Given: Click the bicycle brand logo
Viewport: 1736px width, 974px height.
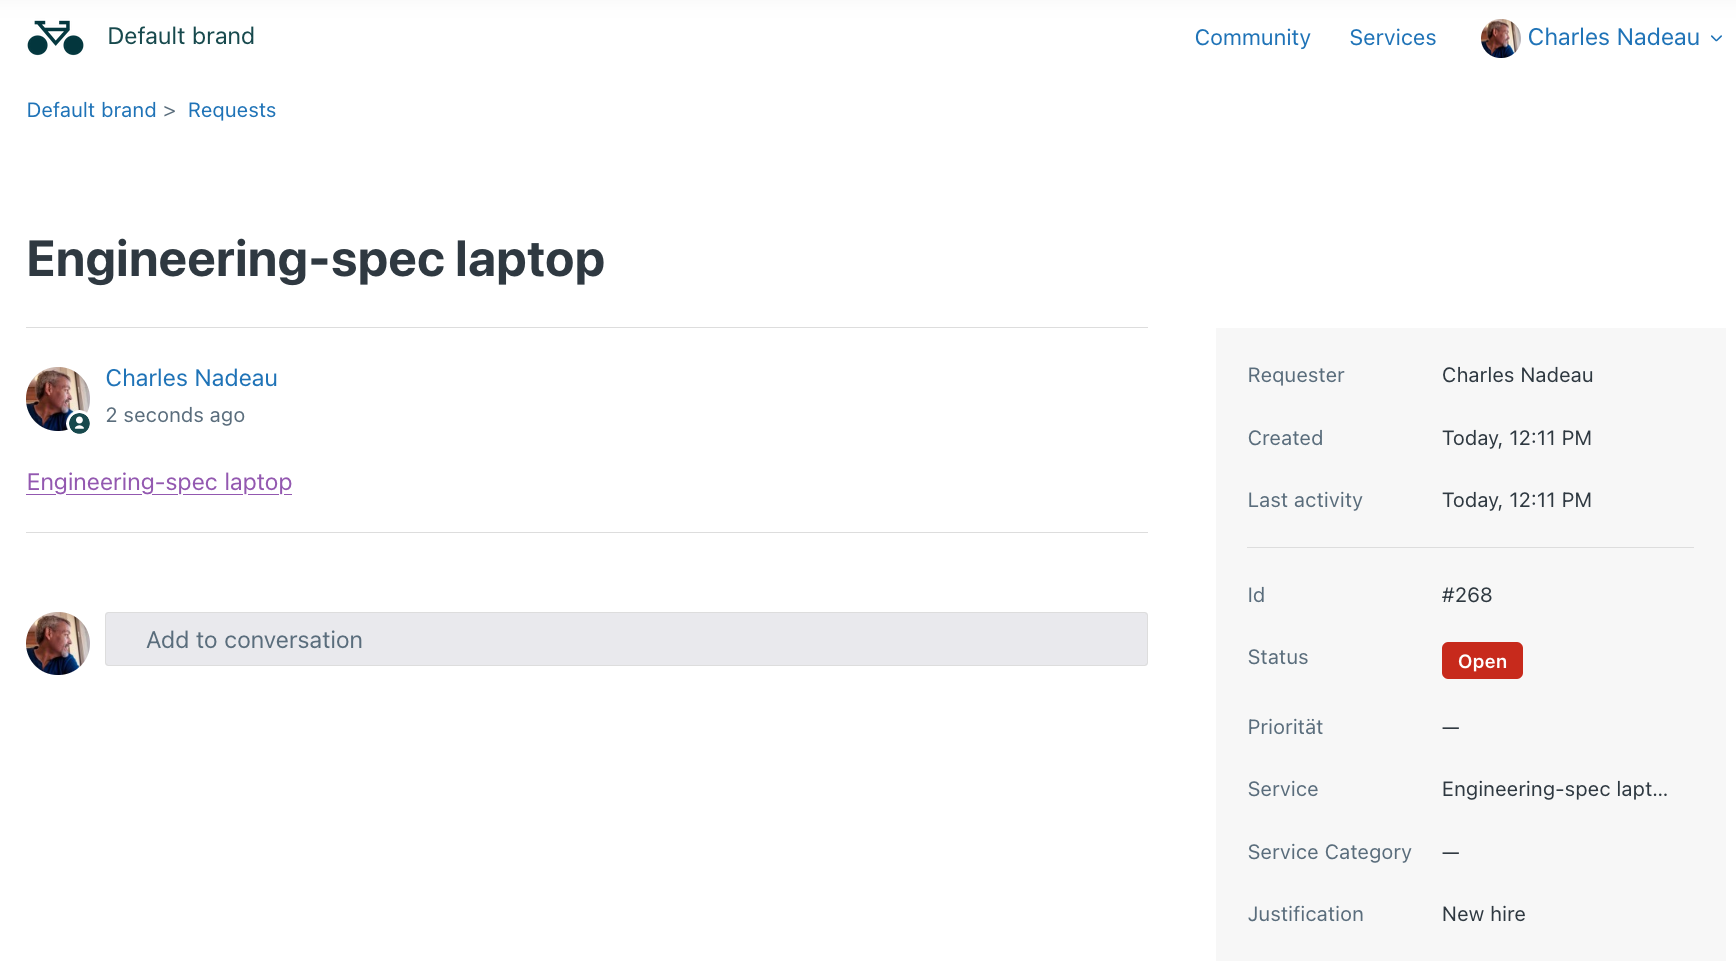Looking at the screenshot, I should [55, 38].
